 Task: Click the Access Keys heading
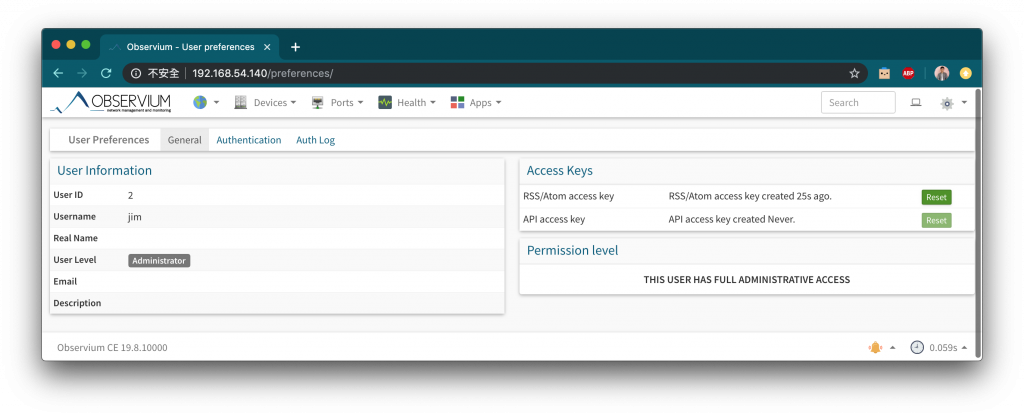click(560, 170)
